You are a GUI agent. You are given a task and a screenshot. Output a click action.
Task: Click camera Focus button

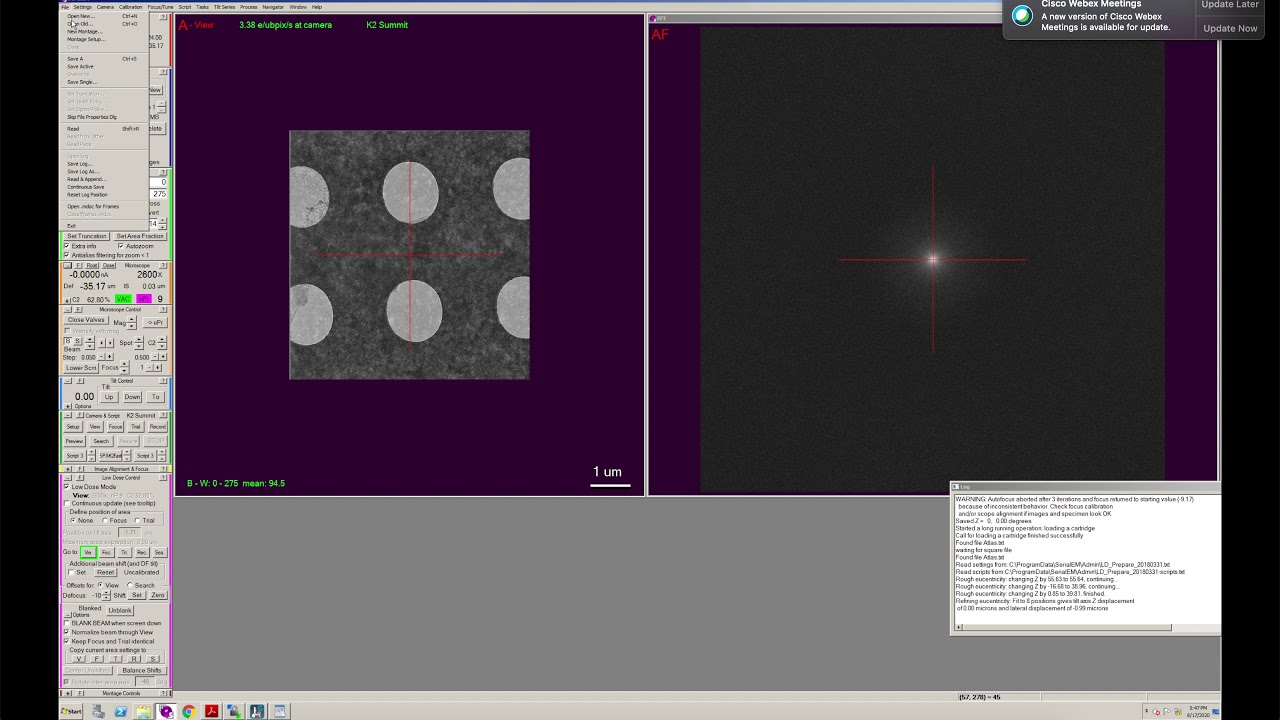click(115, 427)
